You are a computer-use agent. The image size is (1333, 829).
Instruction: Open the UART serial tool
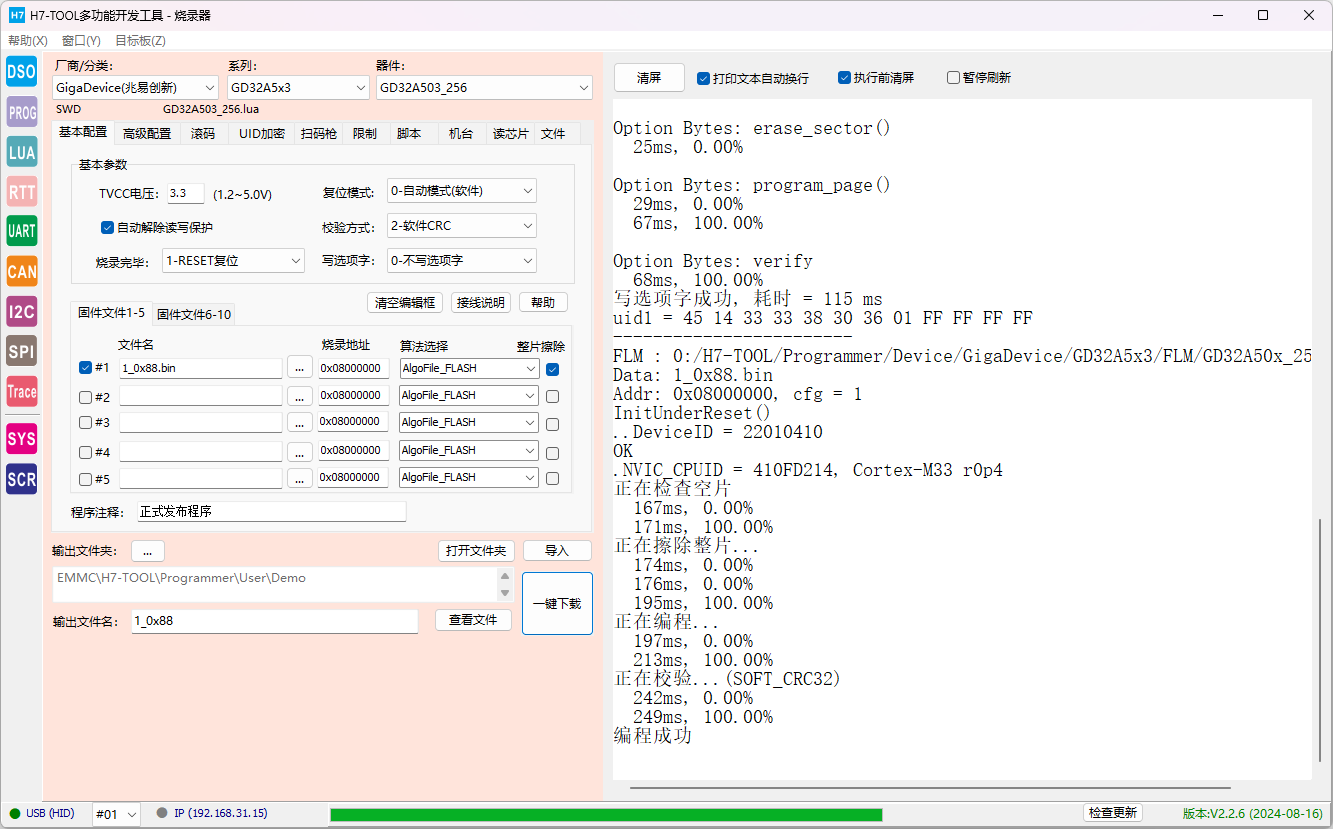(x=22, y=231)
